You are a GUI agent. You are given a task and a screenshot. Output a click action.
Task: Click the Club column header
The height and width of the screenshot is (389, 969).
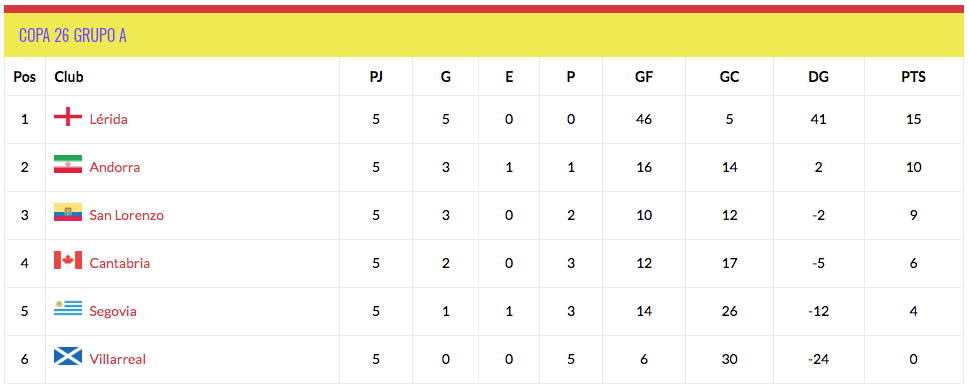coord(69,77)
